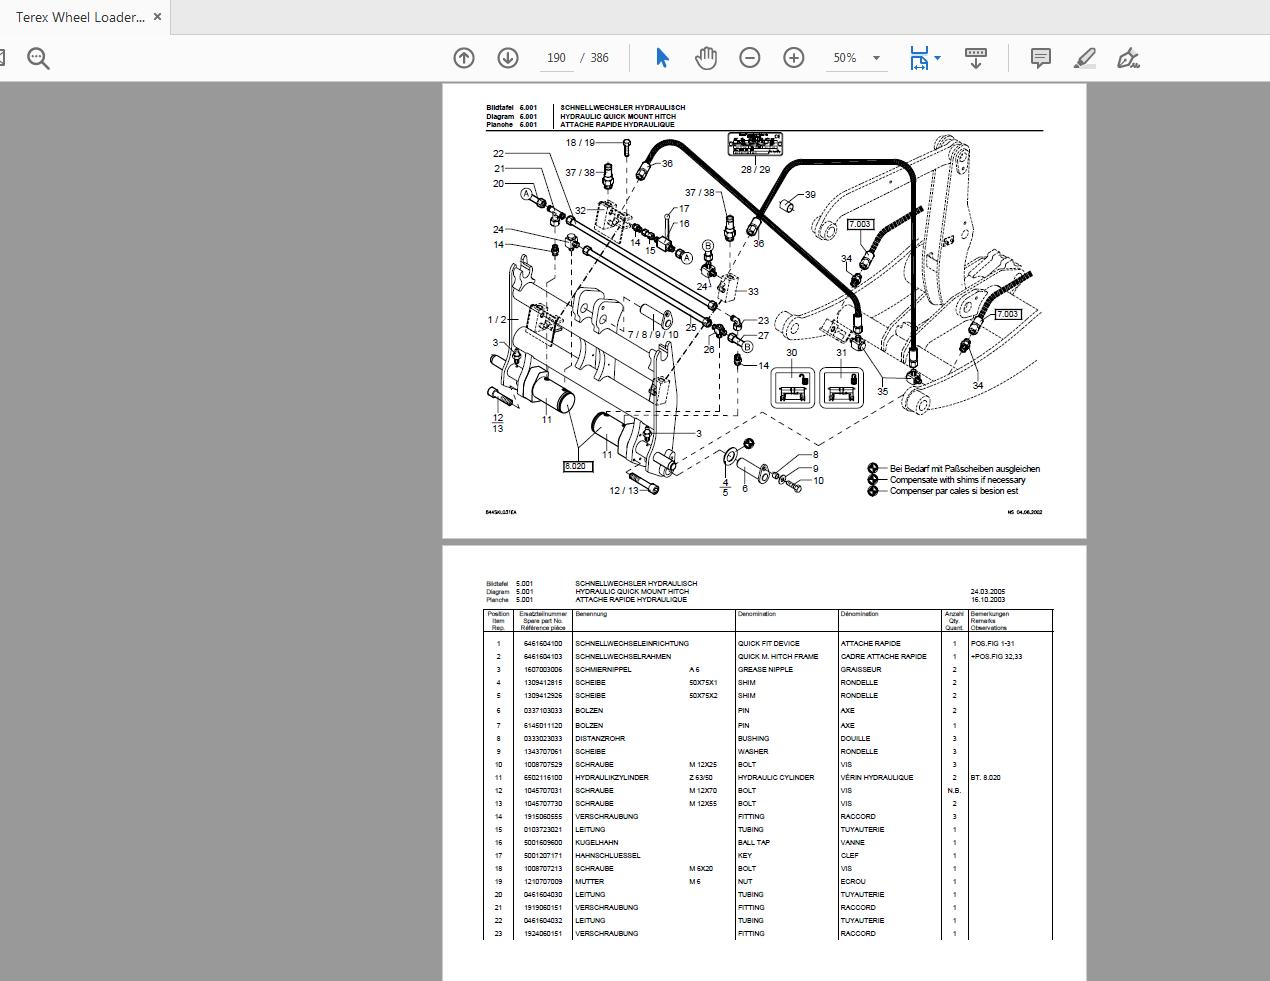Switch to the Selection arrow tool
The height and width of the screenshot is (981, 1270).
click(x=661, y=57)
